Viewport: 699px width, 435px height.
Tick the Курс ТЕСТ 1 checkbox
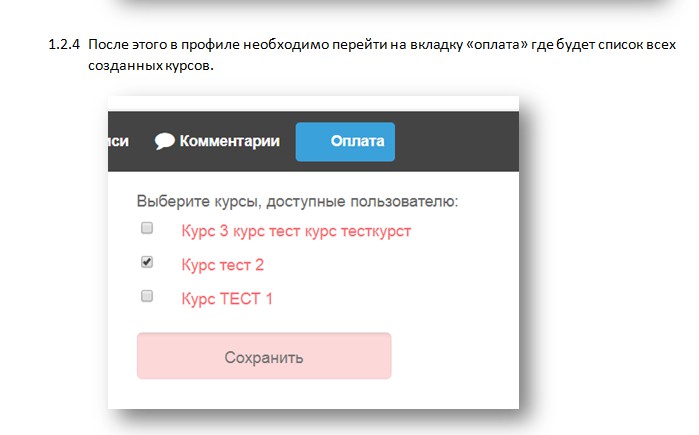147,296
